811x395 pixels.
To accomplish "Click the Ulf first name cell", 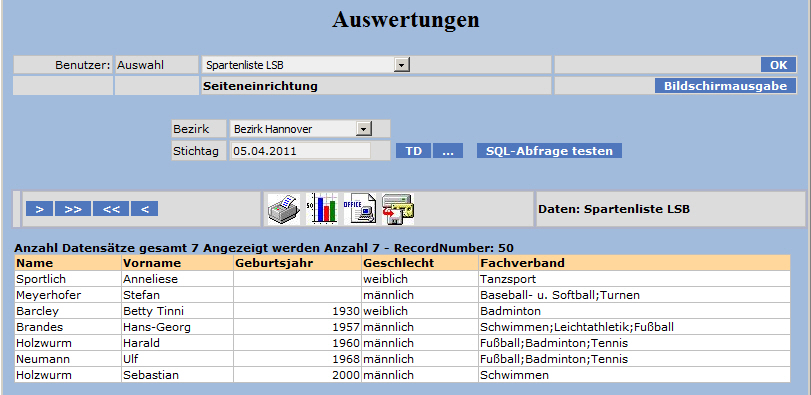I will pos(177,359).
